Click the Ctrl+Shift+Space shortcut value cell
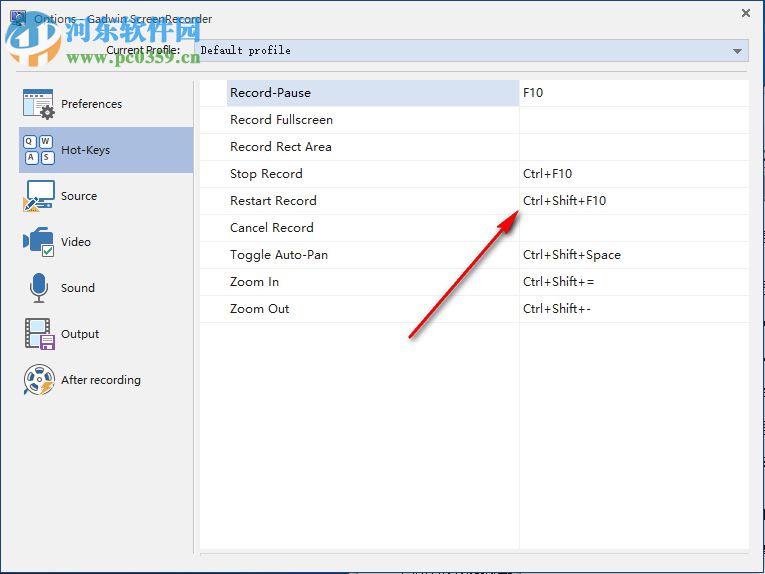The height and width of the screenshot is (574, 765). (x=634, y=255)
